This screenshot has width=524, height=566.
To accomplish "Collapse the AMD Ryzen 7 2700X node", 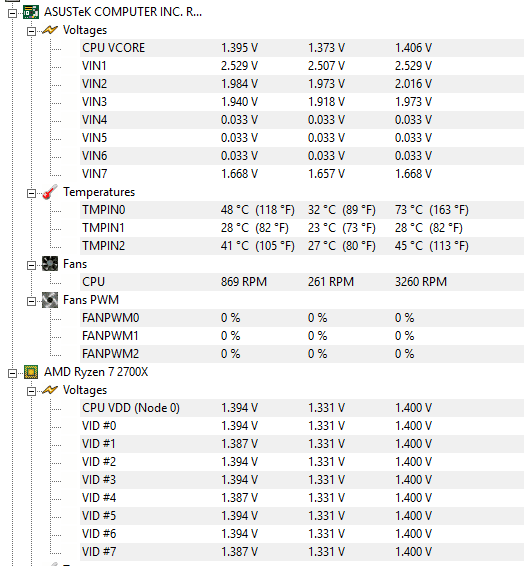I will (13, 373).
